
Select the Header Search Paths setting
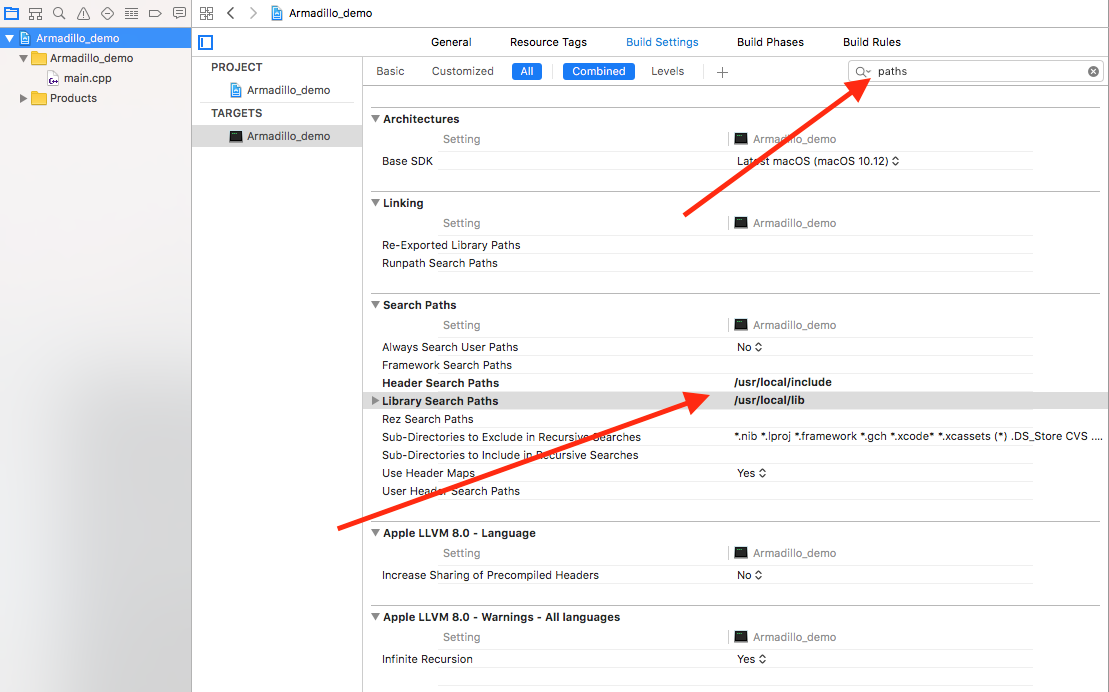[441, 383]
